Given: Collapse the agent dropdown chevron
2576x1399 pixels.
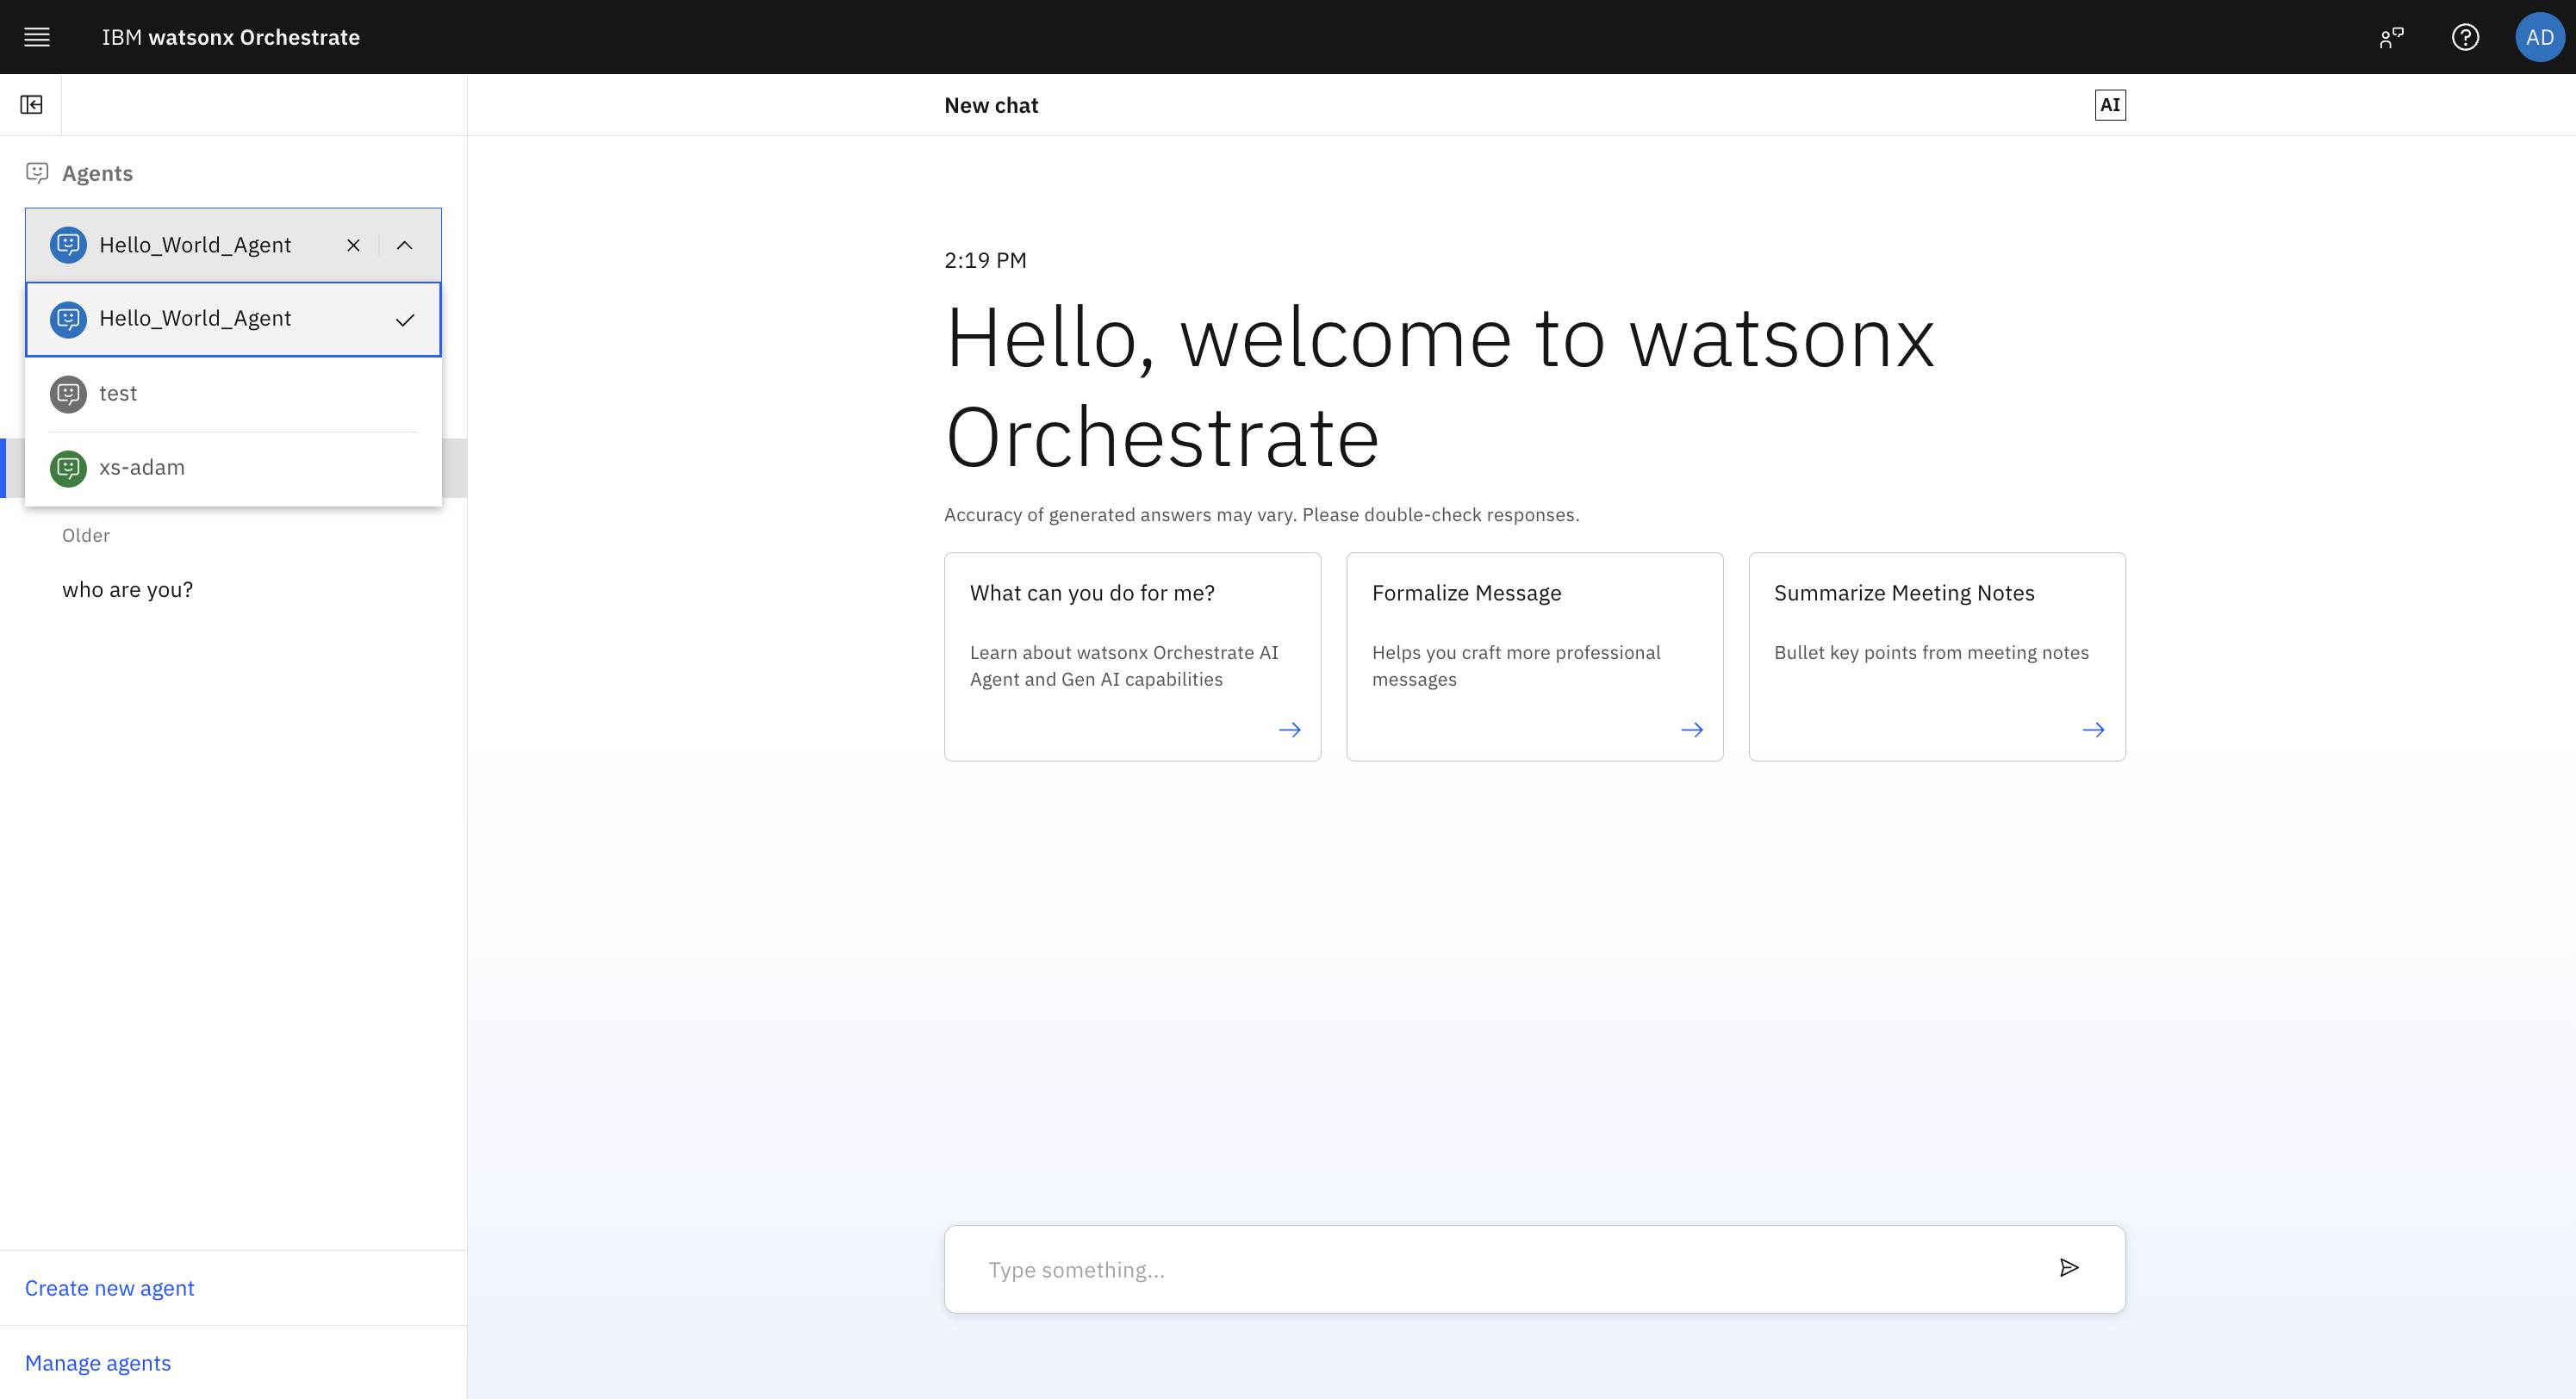Looking at the screenshot, I should (404, 245).
